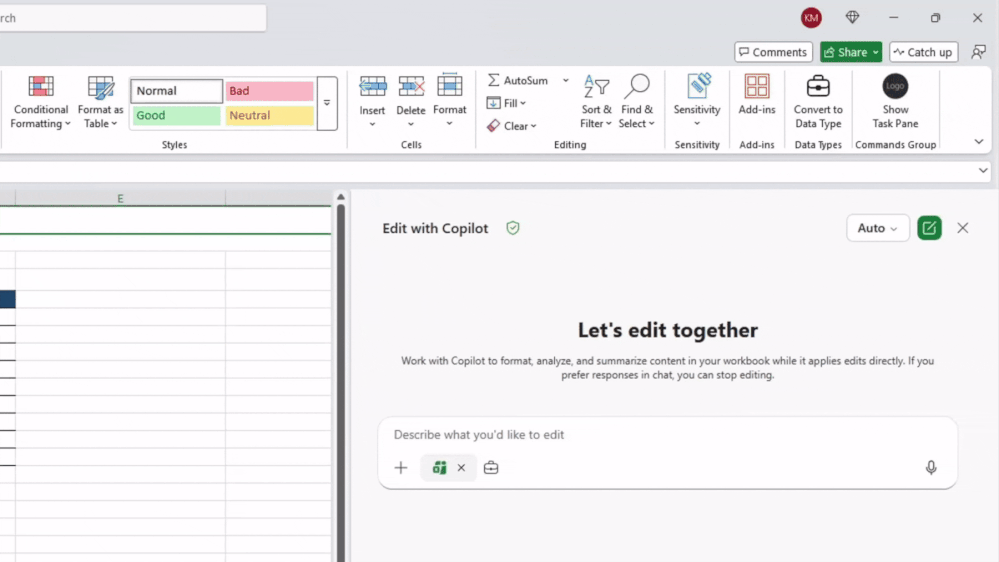
Task: Apply the Neutral cell style
Action: tap(269, 115)
